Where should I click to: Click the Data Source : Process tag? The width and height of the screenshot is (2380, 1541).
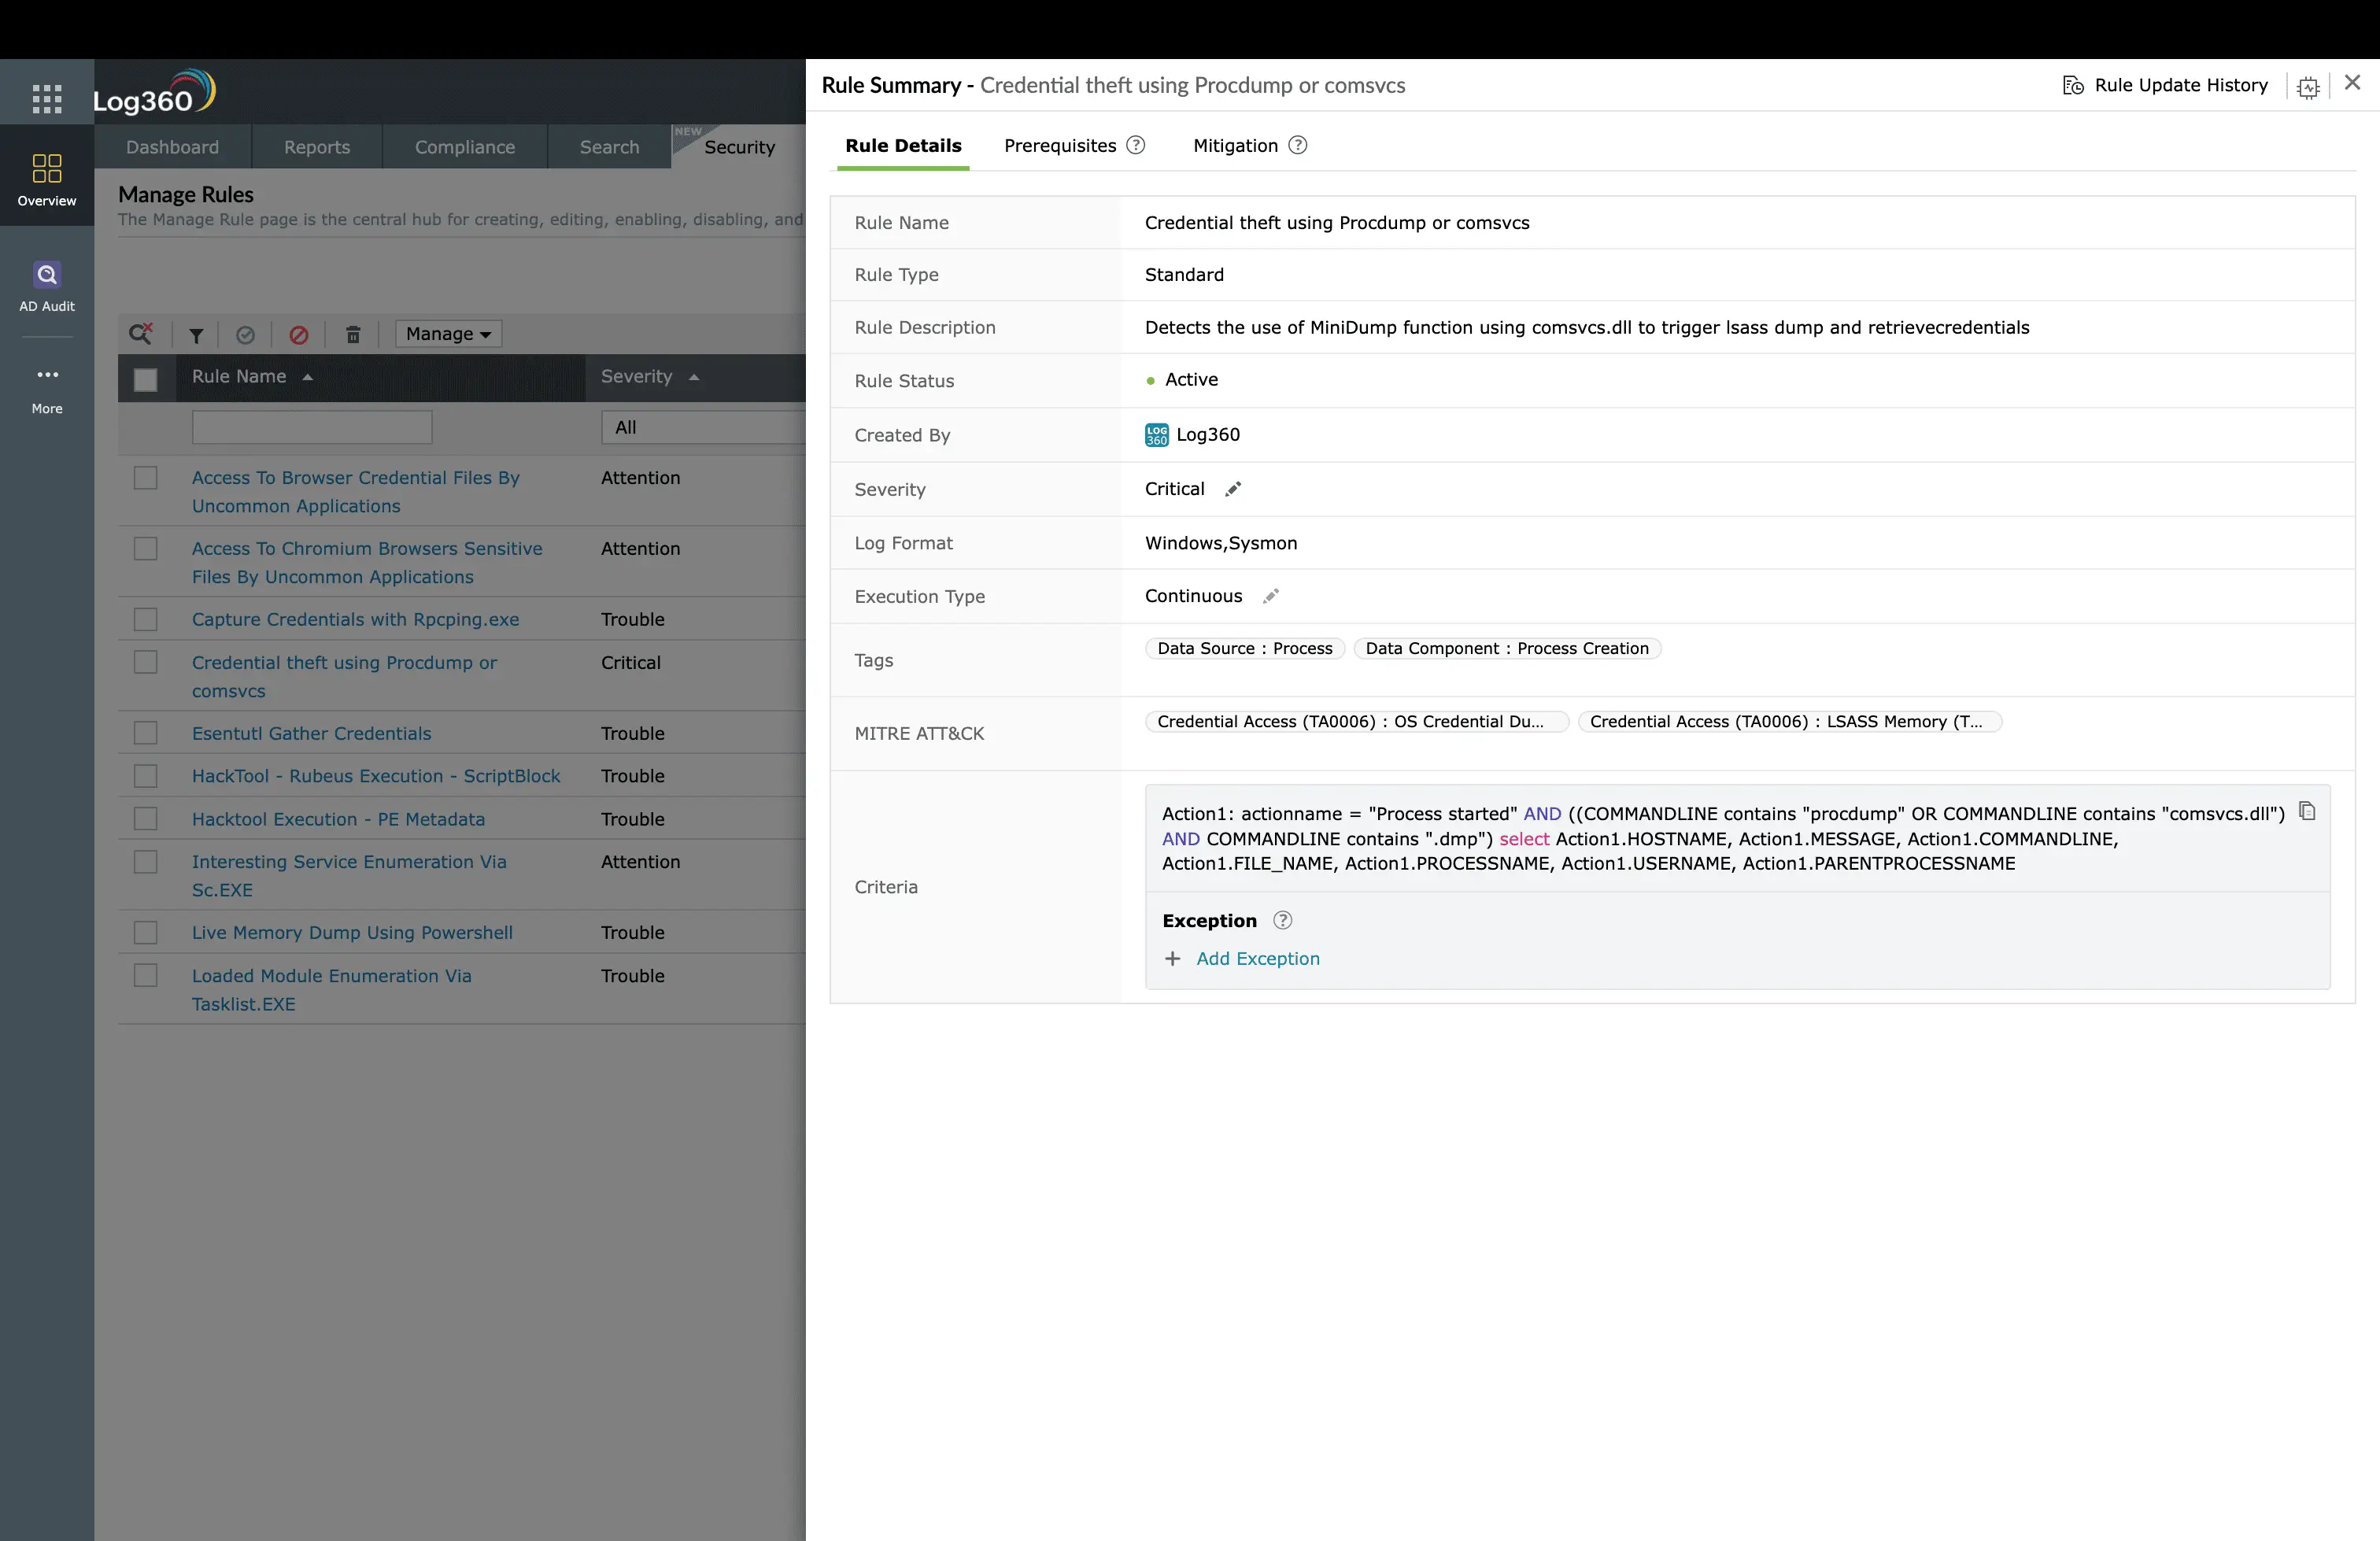(1245, 649)
